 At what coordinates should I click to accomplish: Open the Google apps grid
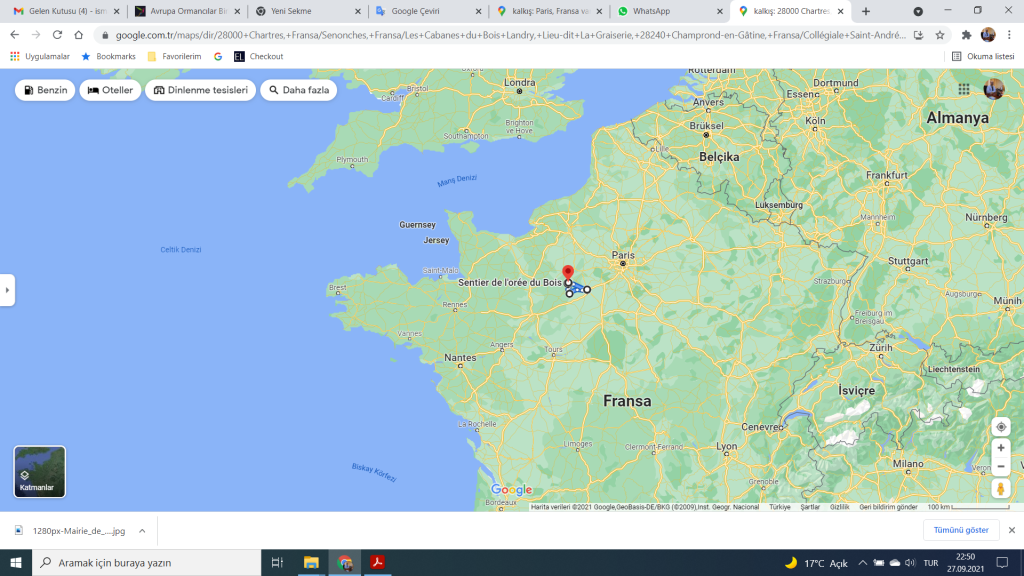tap(964, 89)
